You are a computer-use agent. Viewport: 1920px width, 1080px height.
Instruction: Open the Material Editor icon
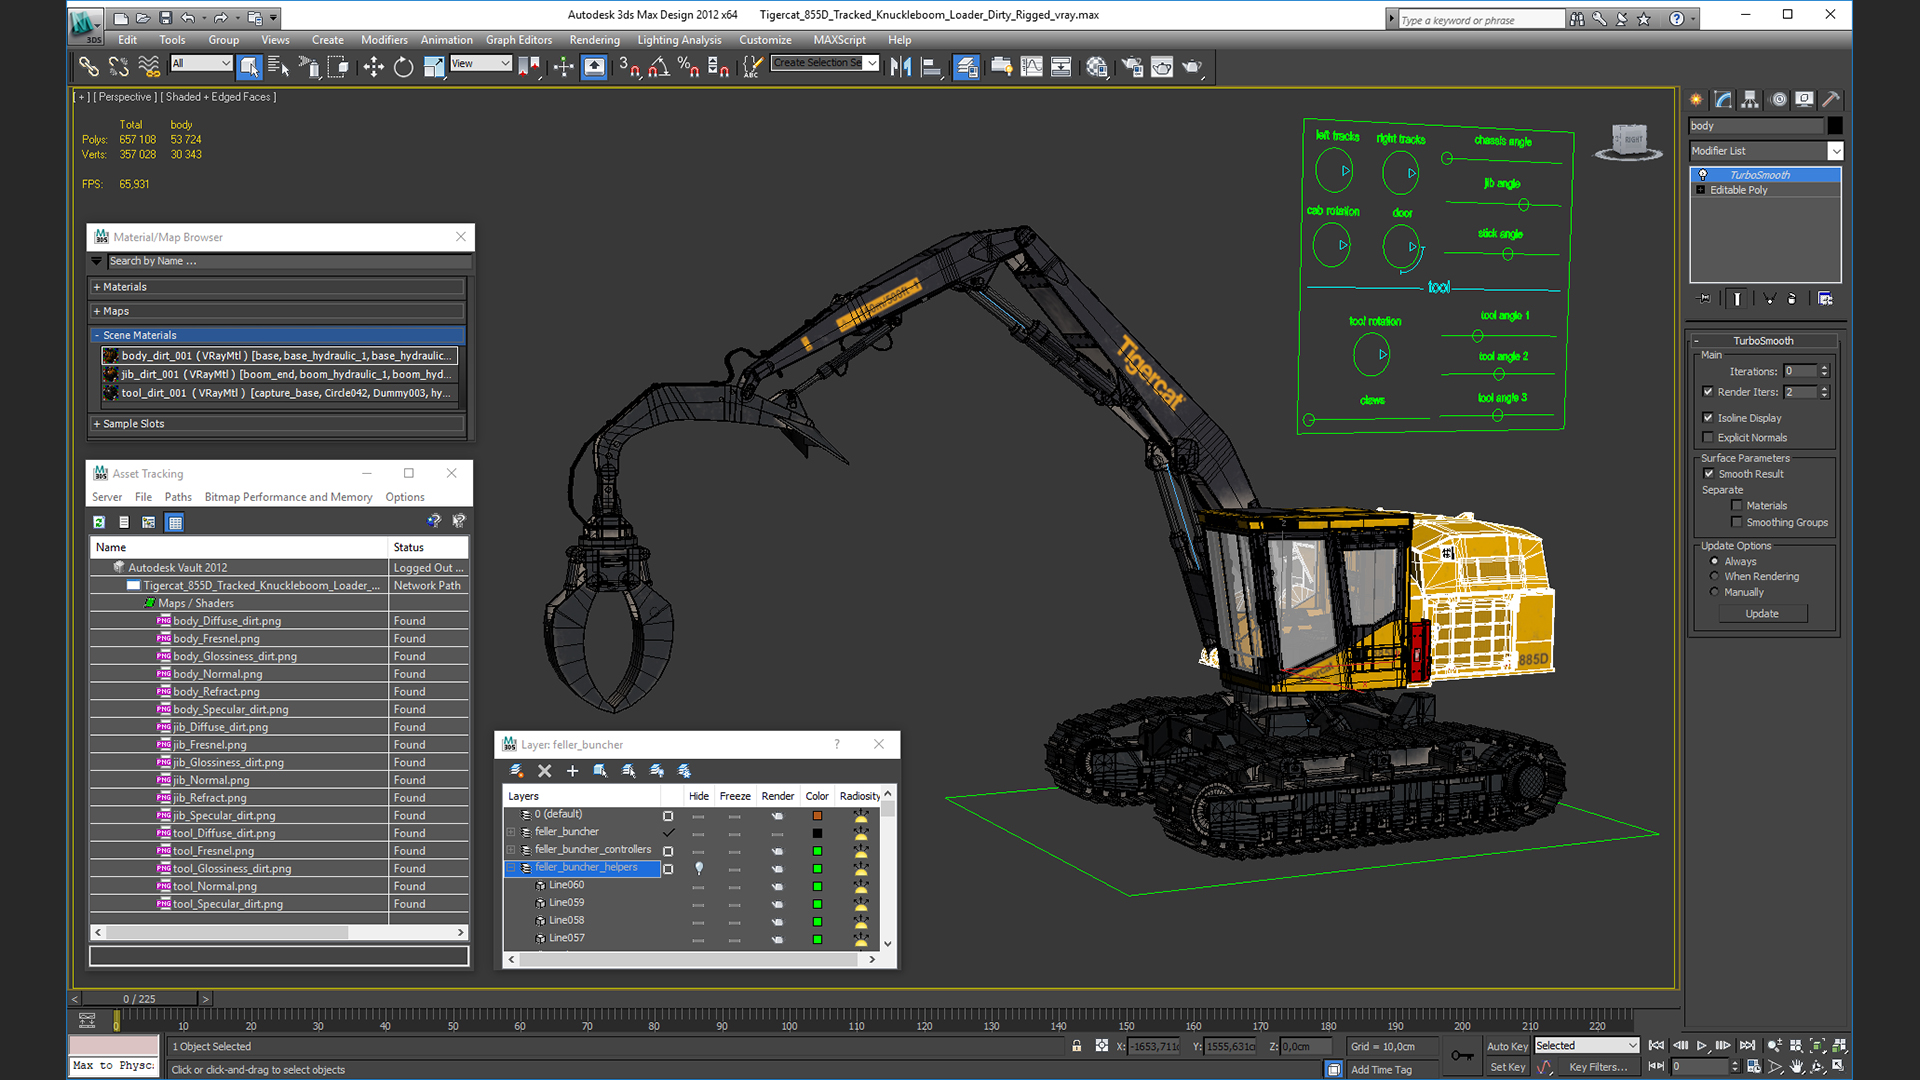[1097, 67]
